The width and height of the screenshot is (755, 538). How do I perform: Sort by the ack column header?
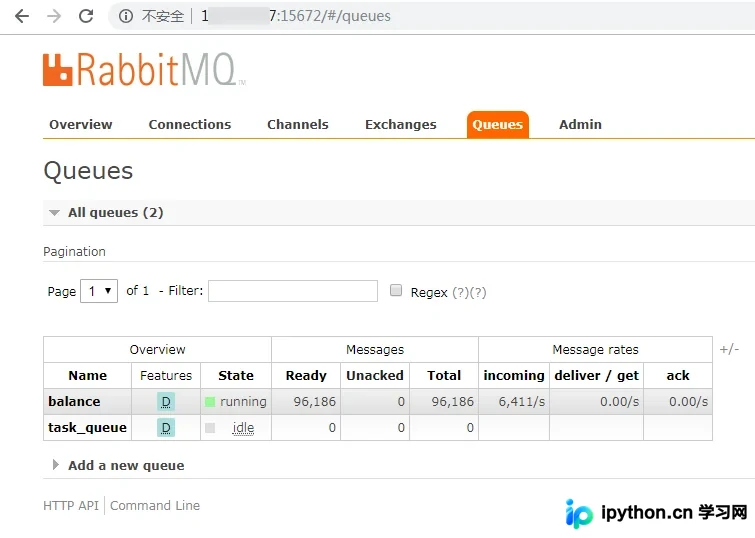coord(677,376)
